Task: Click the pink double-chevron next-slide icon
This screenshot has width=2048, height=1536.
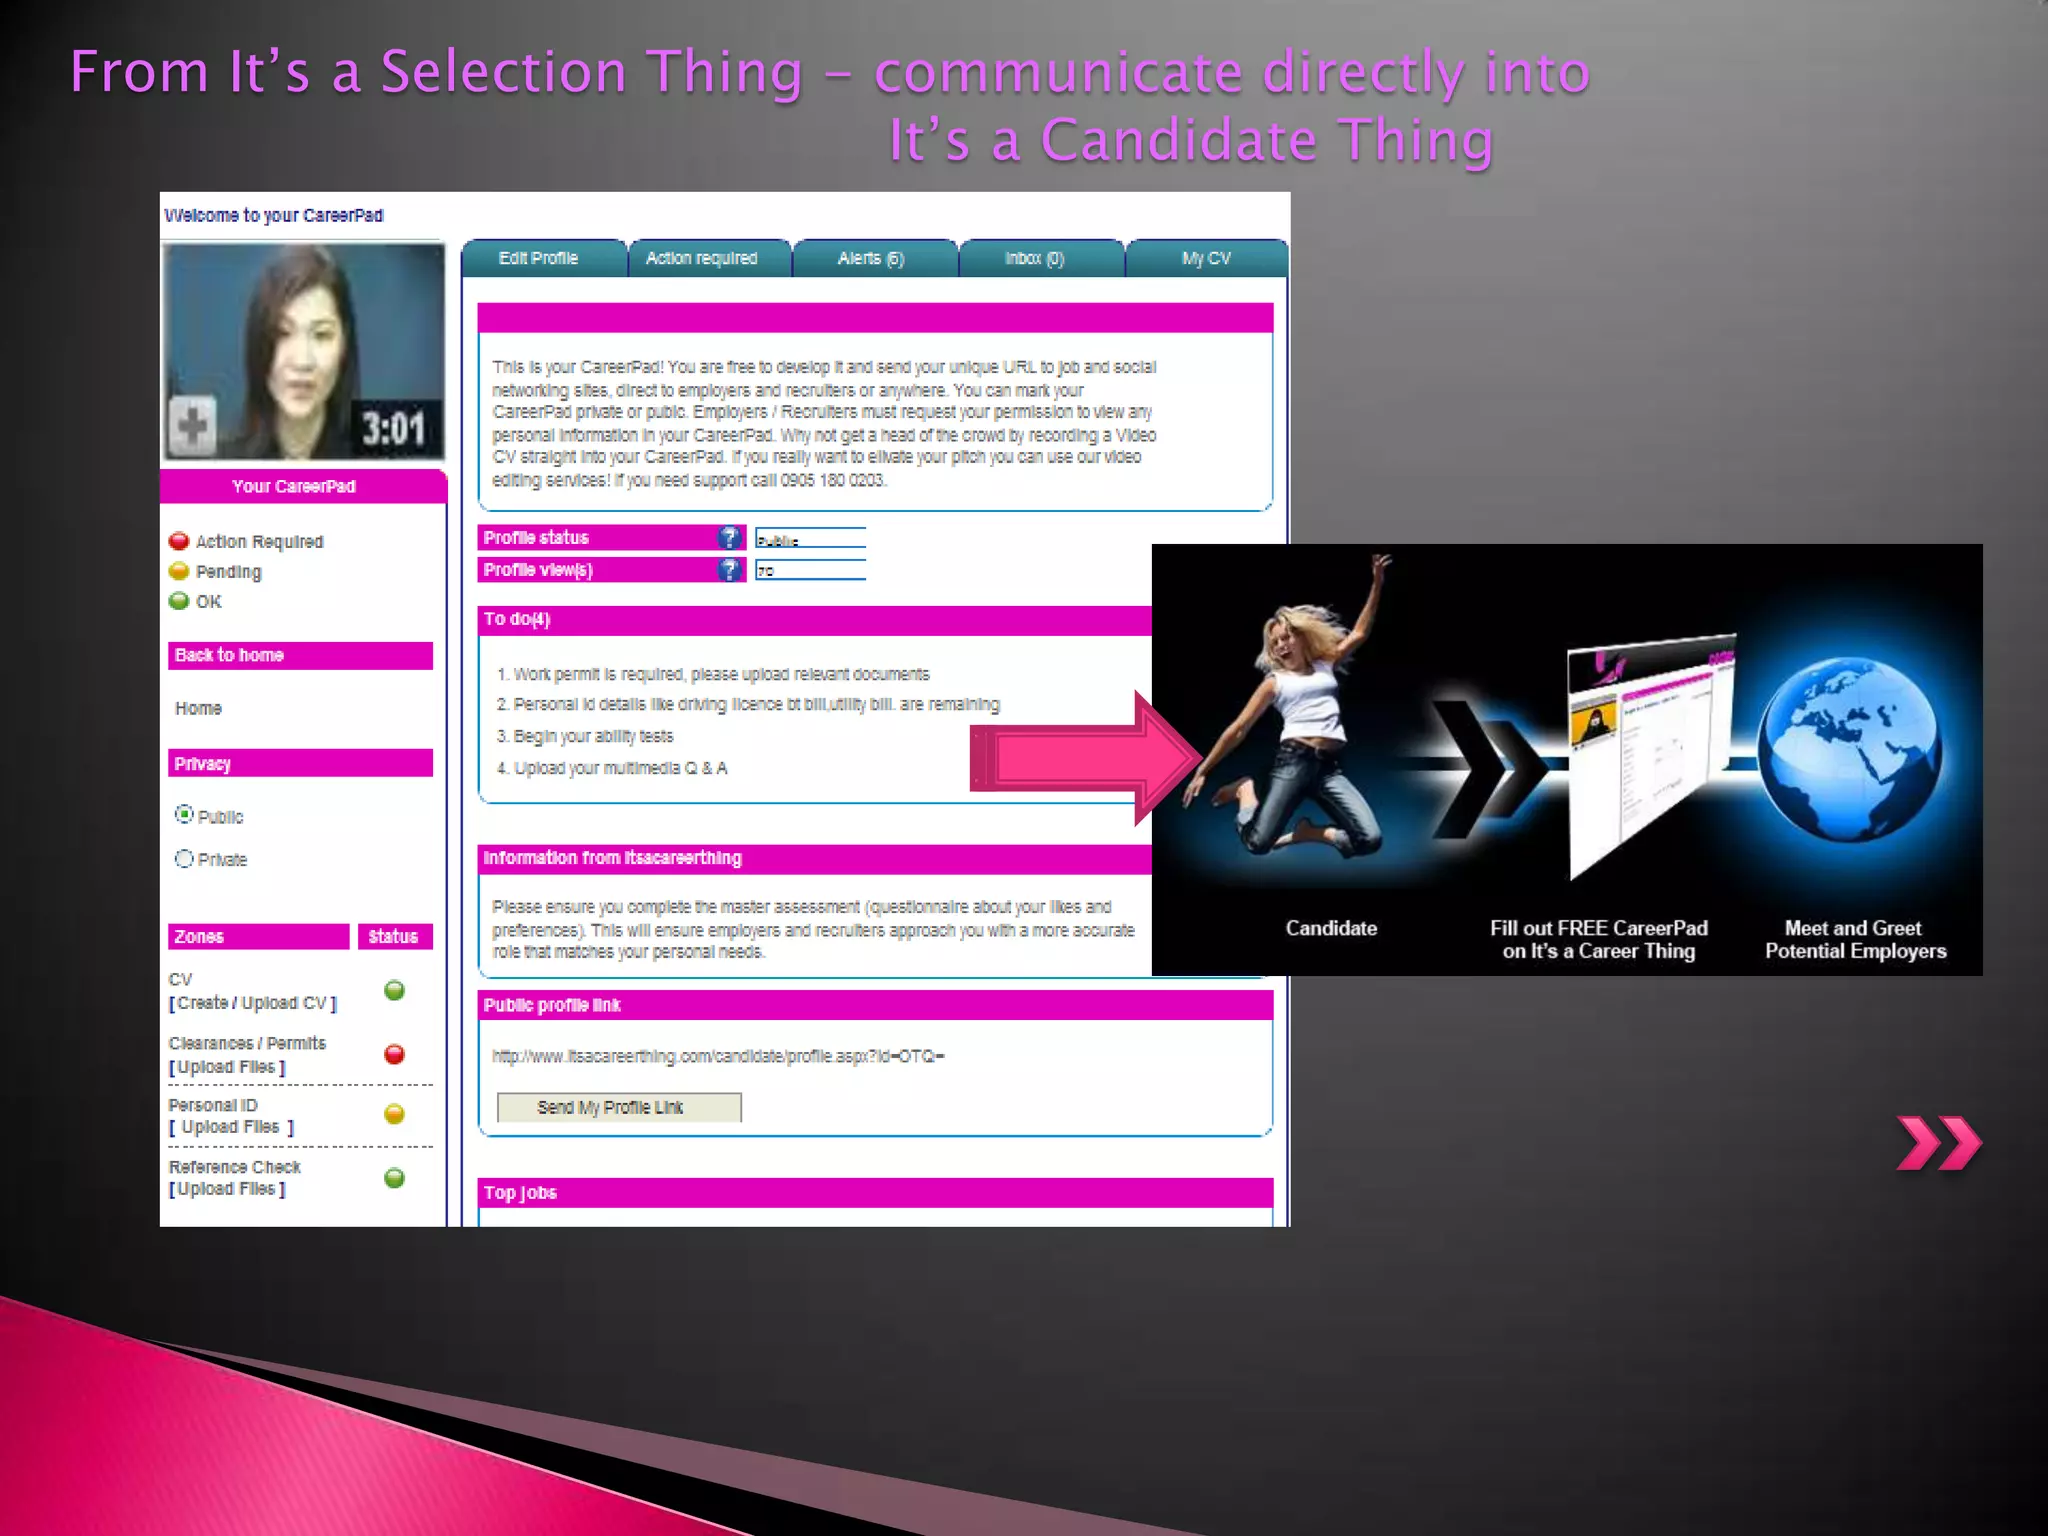Action: click(1938, 1143)
